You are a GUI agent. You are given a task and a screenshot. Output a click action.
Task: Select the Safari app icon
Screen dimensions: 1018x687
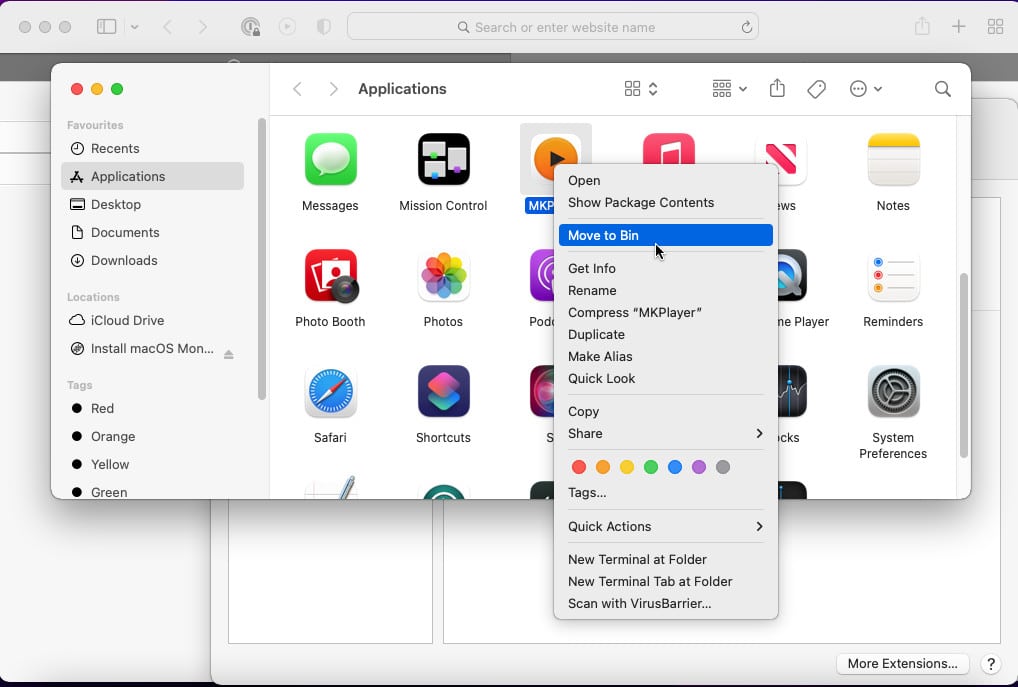(x=330, y=392)
